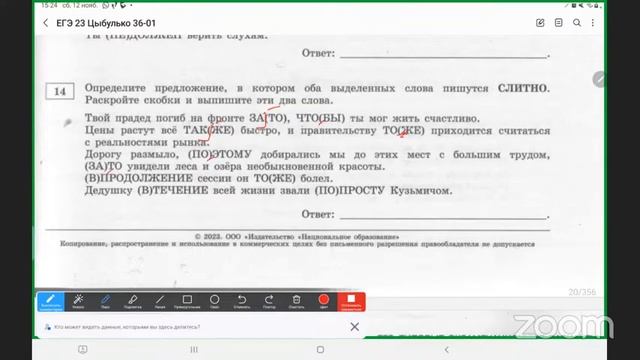Open search in the document
The width and height of the screenshot is (640, 360).
click(x=577, y=23)
